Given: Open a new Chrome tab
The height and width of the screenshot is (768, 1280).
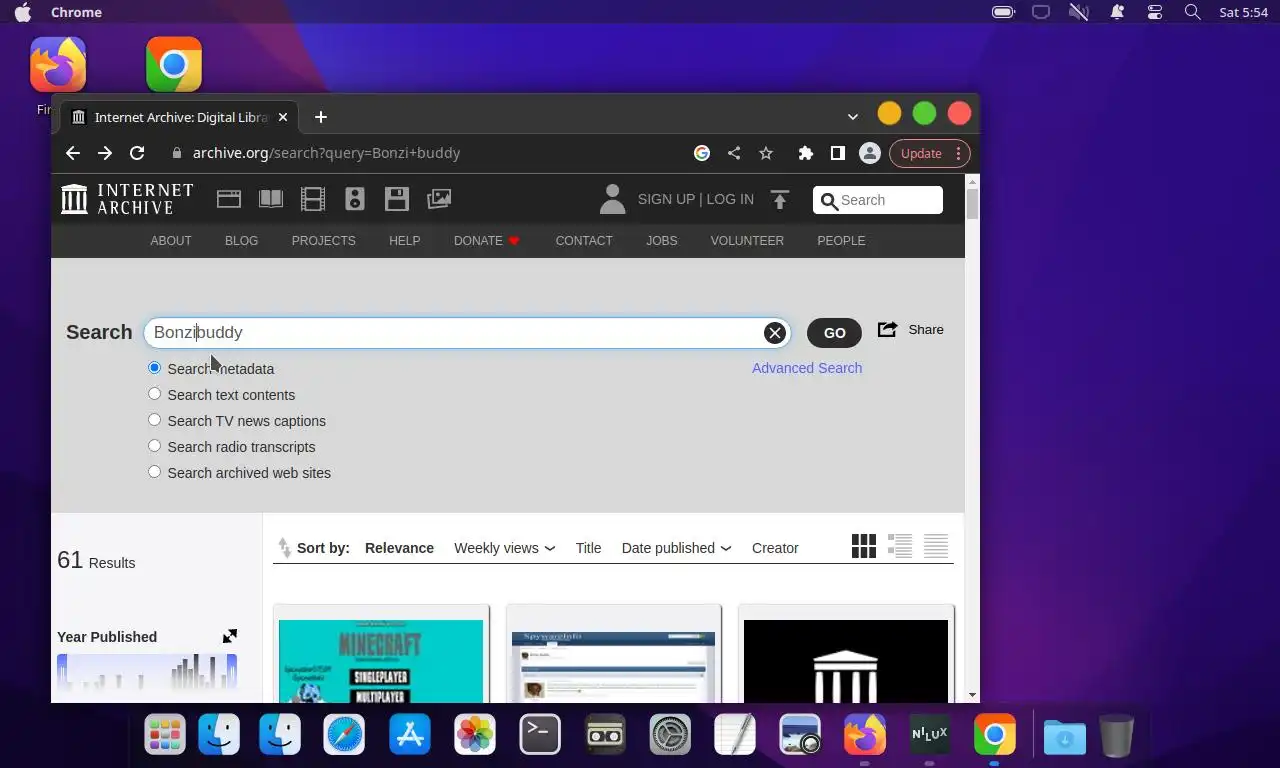Looking at the screenshot, I should point(320,117).
